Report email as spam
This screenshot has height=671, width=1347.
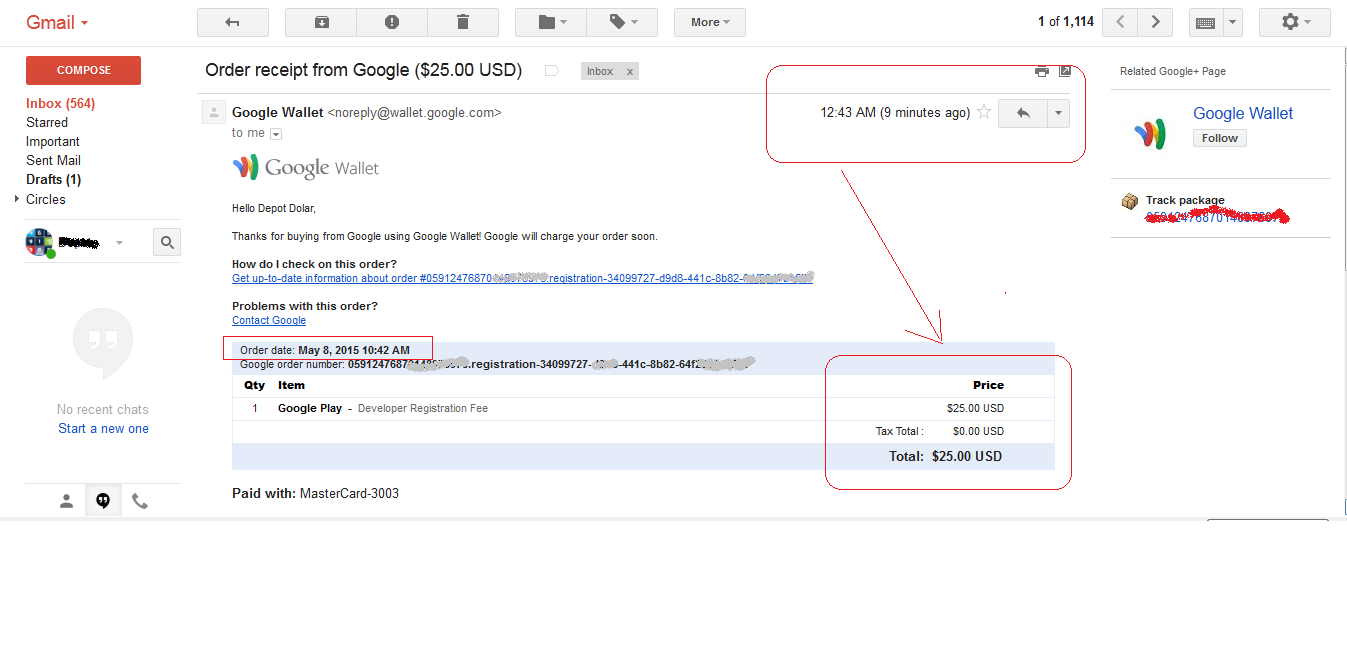392,22
